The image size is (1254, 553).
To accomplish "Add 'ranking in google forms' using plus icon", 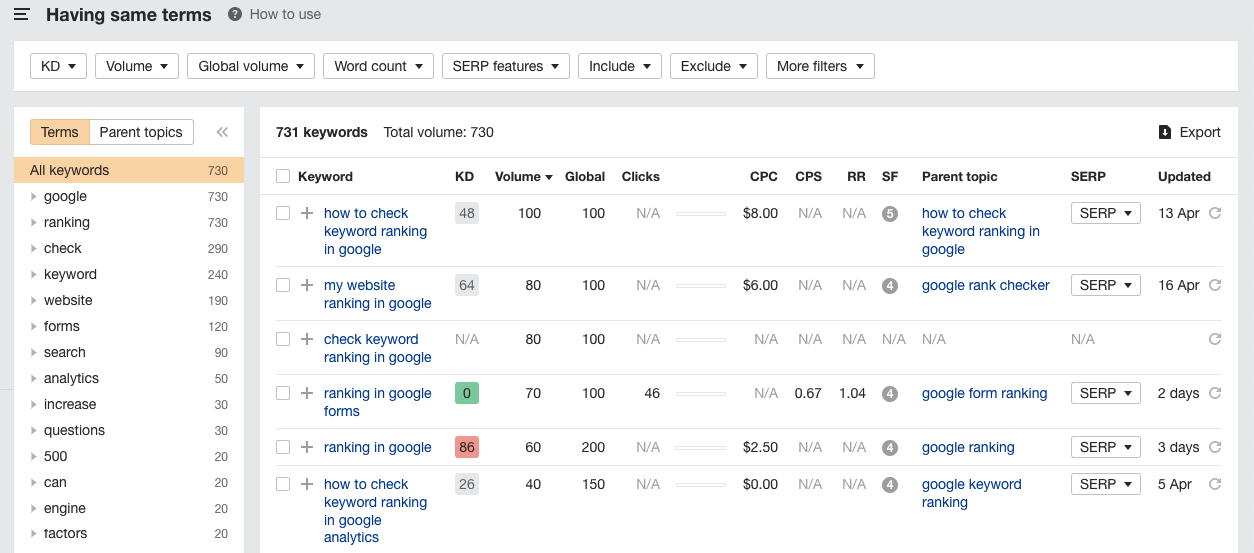I will tap(307, 393).
